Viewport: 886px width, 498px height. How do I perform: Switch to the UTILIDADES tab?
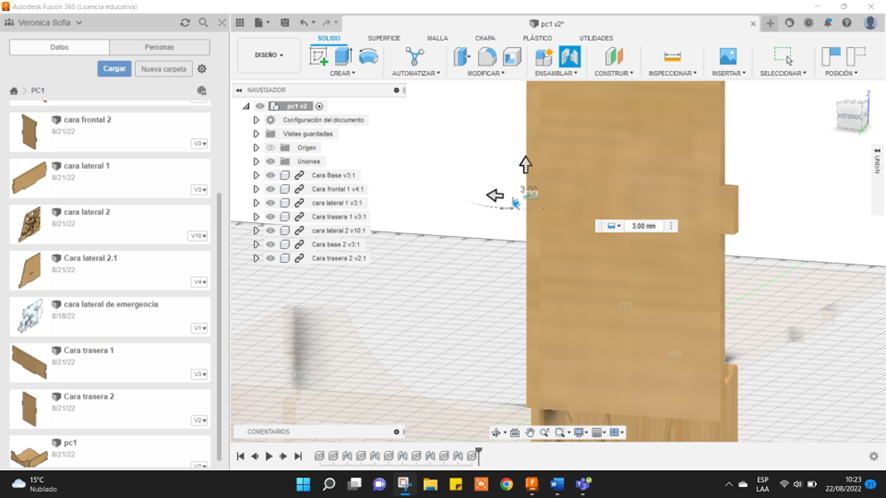pyautogui.click(x=596, y=38)
